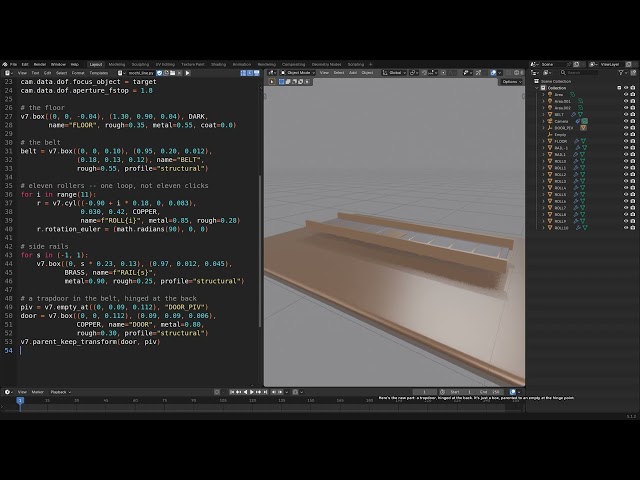Click the Scene name field
Image resolution: width=640 pixels, height=480 pixels.
tap(553, 64)
